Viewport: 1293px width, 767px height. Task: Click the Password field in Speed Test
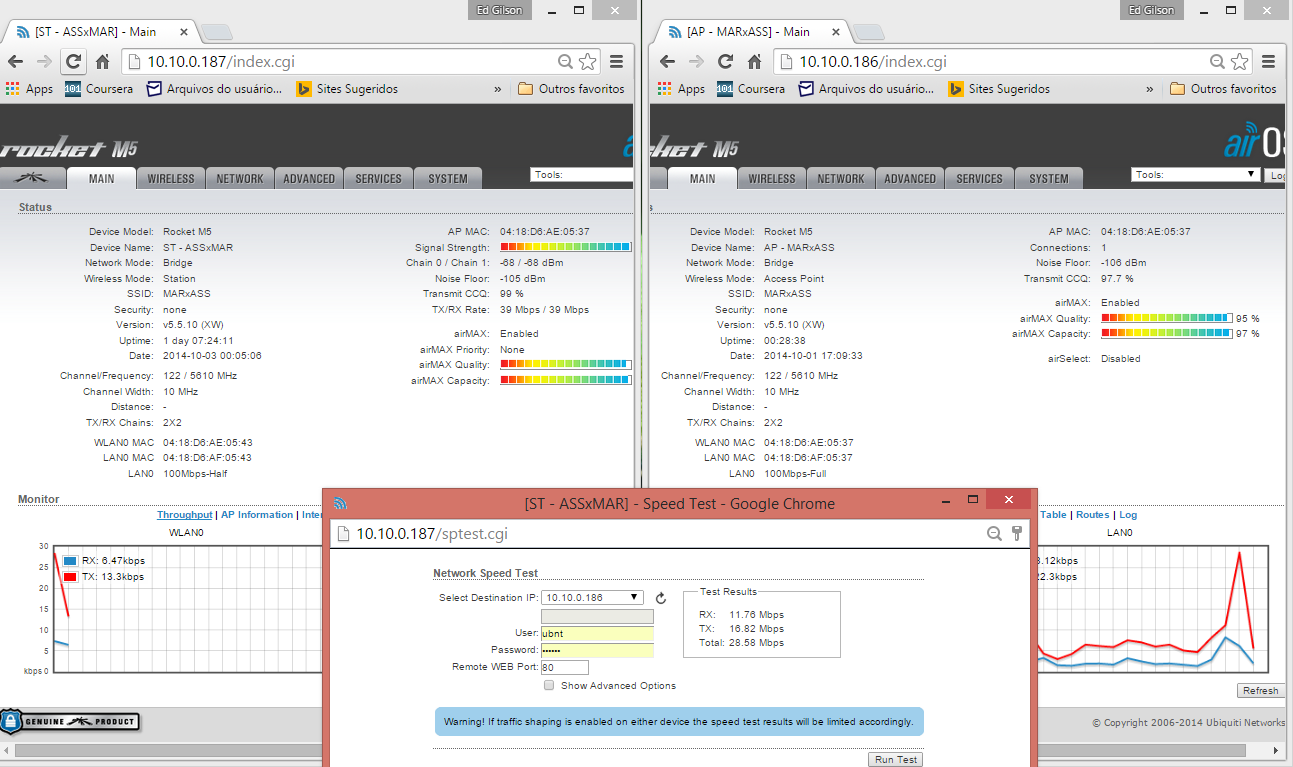(x=597, y=651)
